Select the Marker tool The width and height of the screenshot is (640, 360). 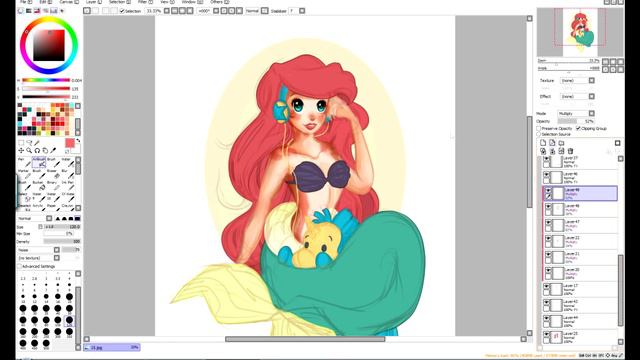[24, 174]
